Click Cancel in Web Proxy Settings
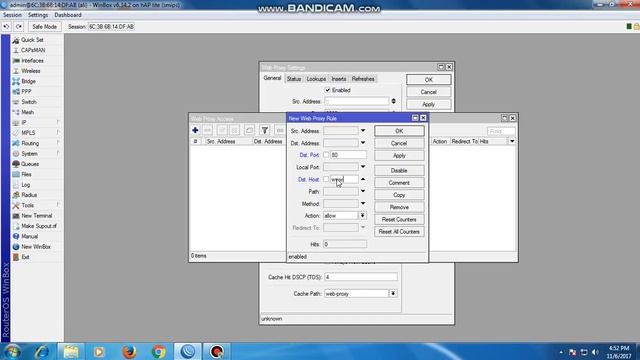 429,92
